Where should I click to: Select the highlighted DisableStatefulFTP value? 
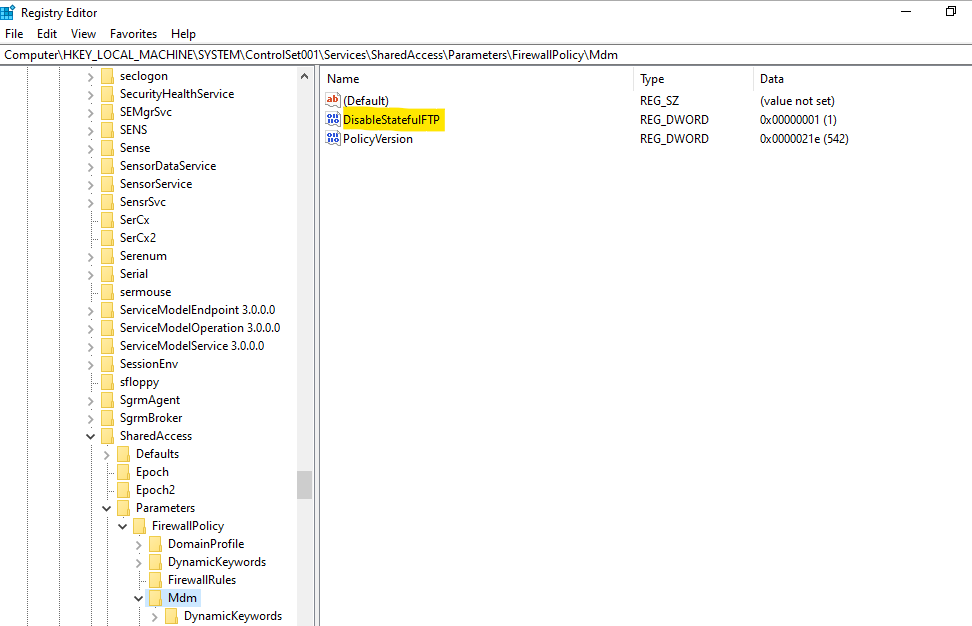pyautogui.click(x=389, y=119)
